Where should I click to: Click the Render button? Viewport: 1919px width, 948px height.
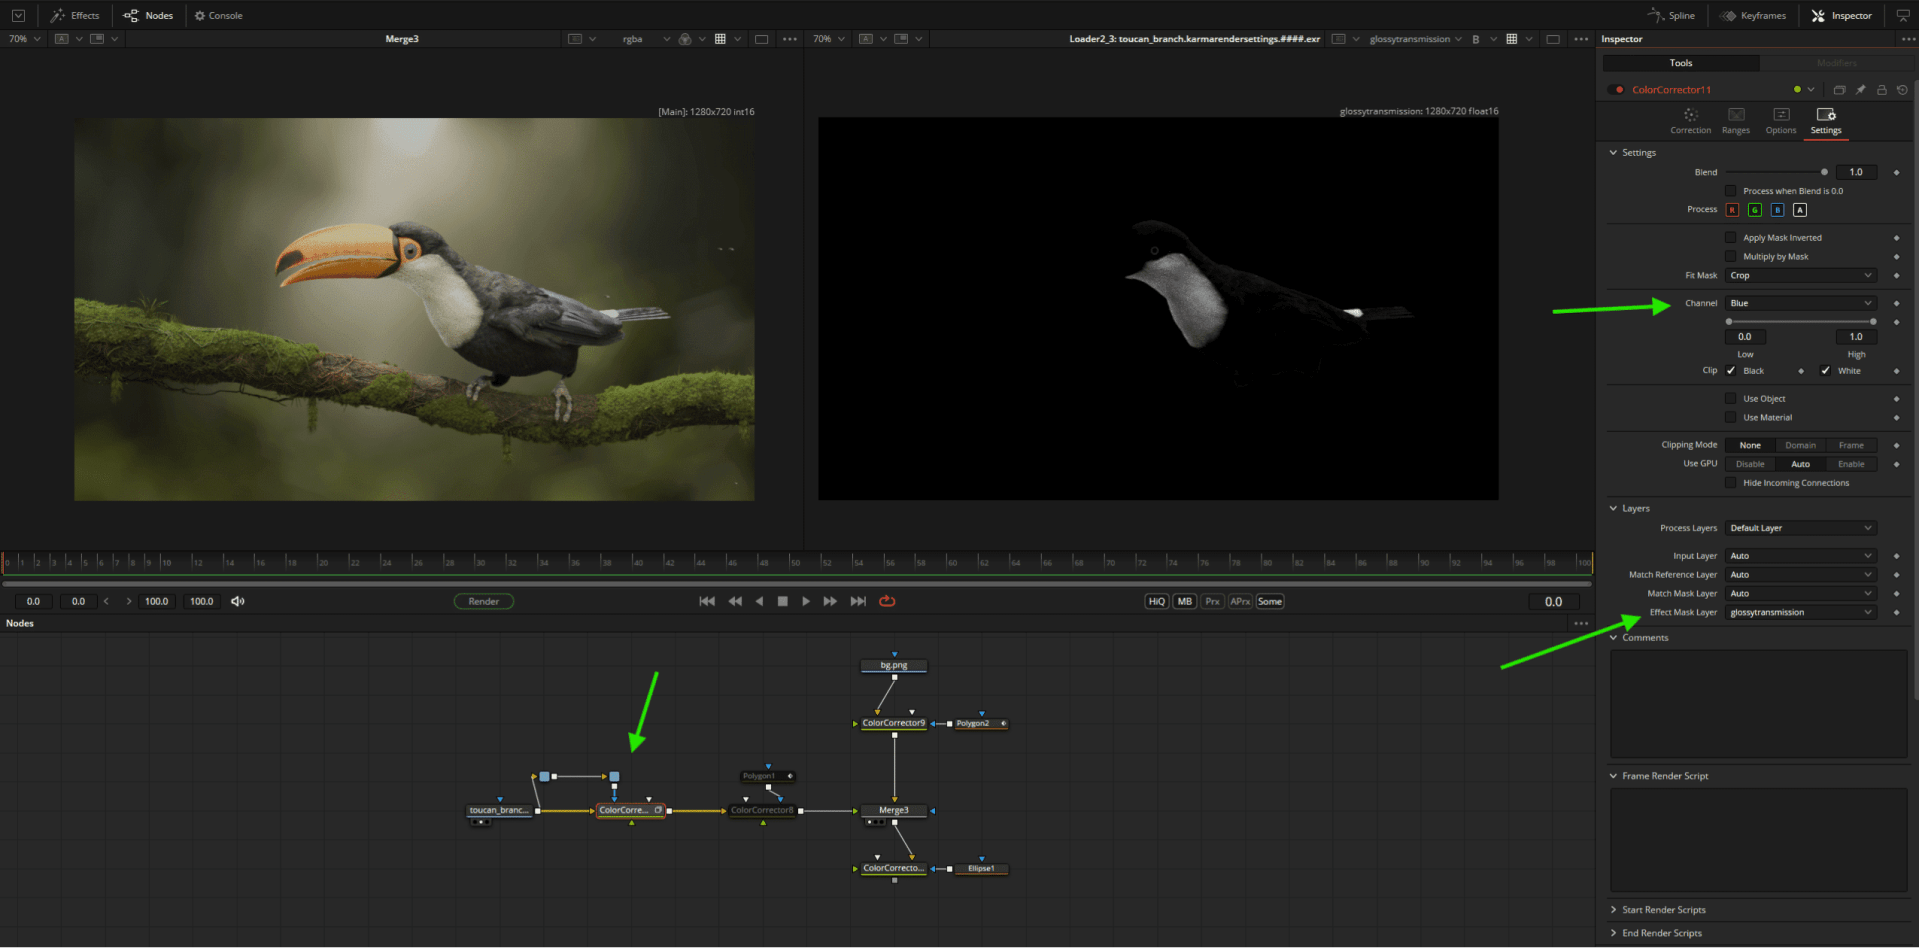coord(483,601)
